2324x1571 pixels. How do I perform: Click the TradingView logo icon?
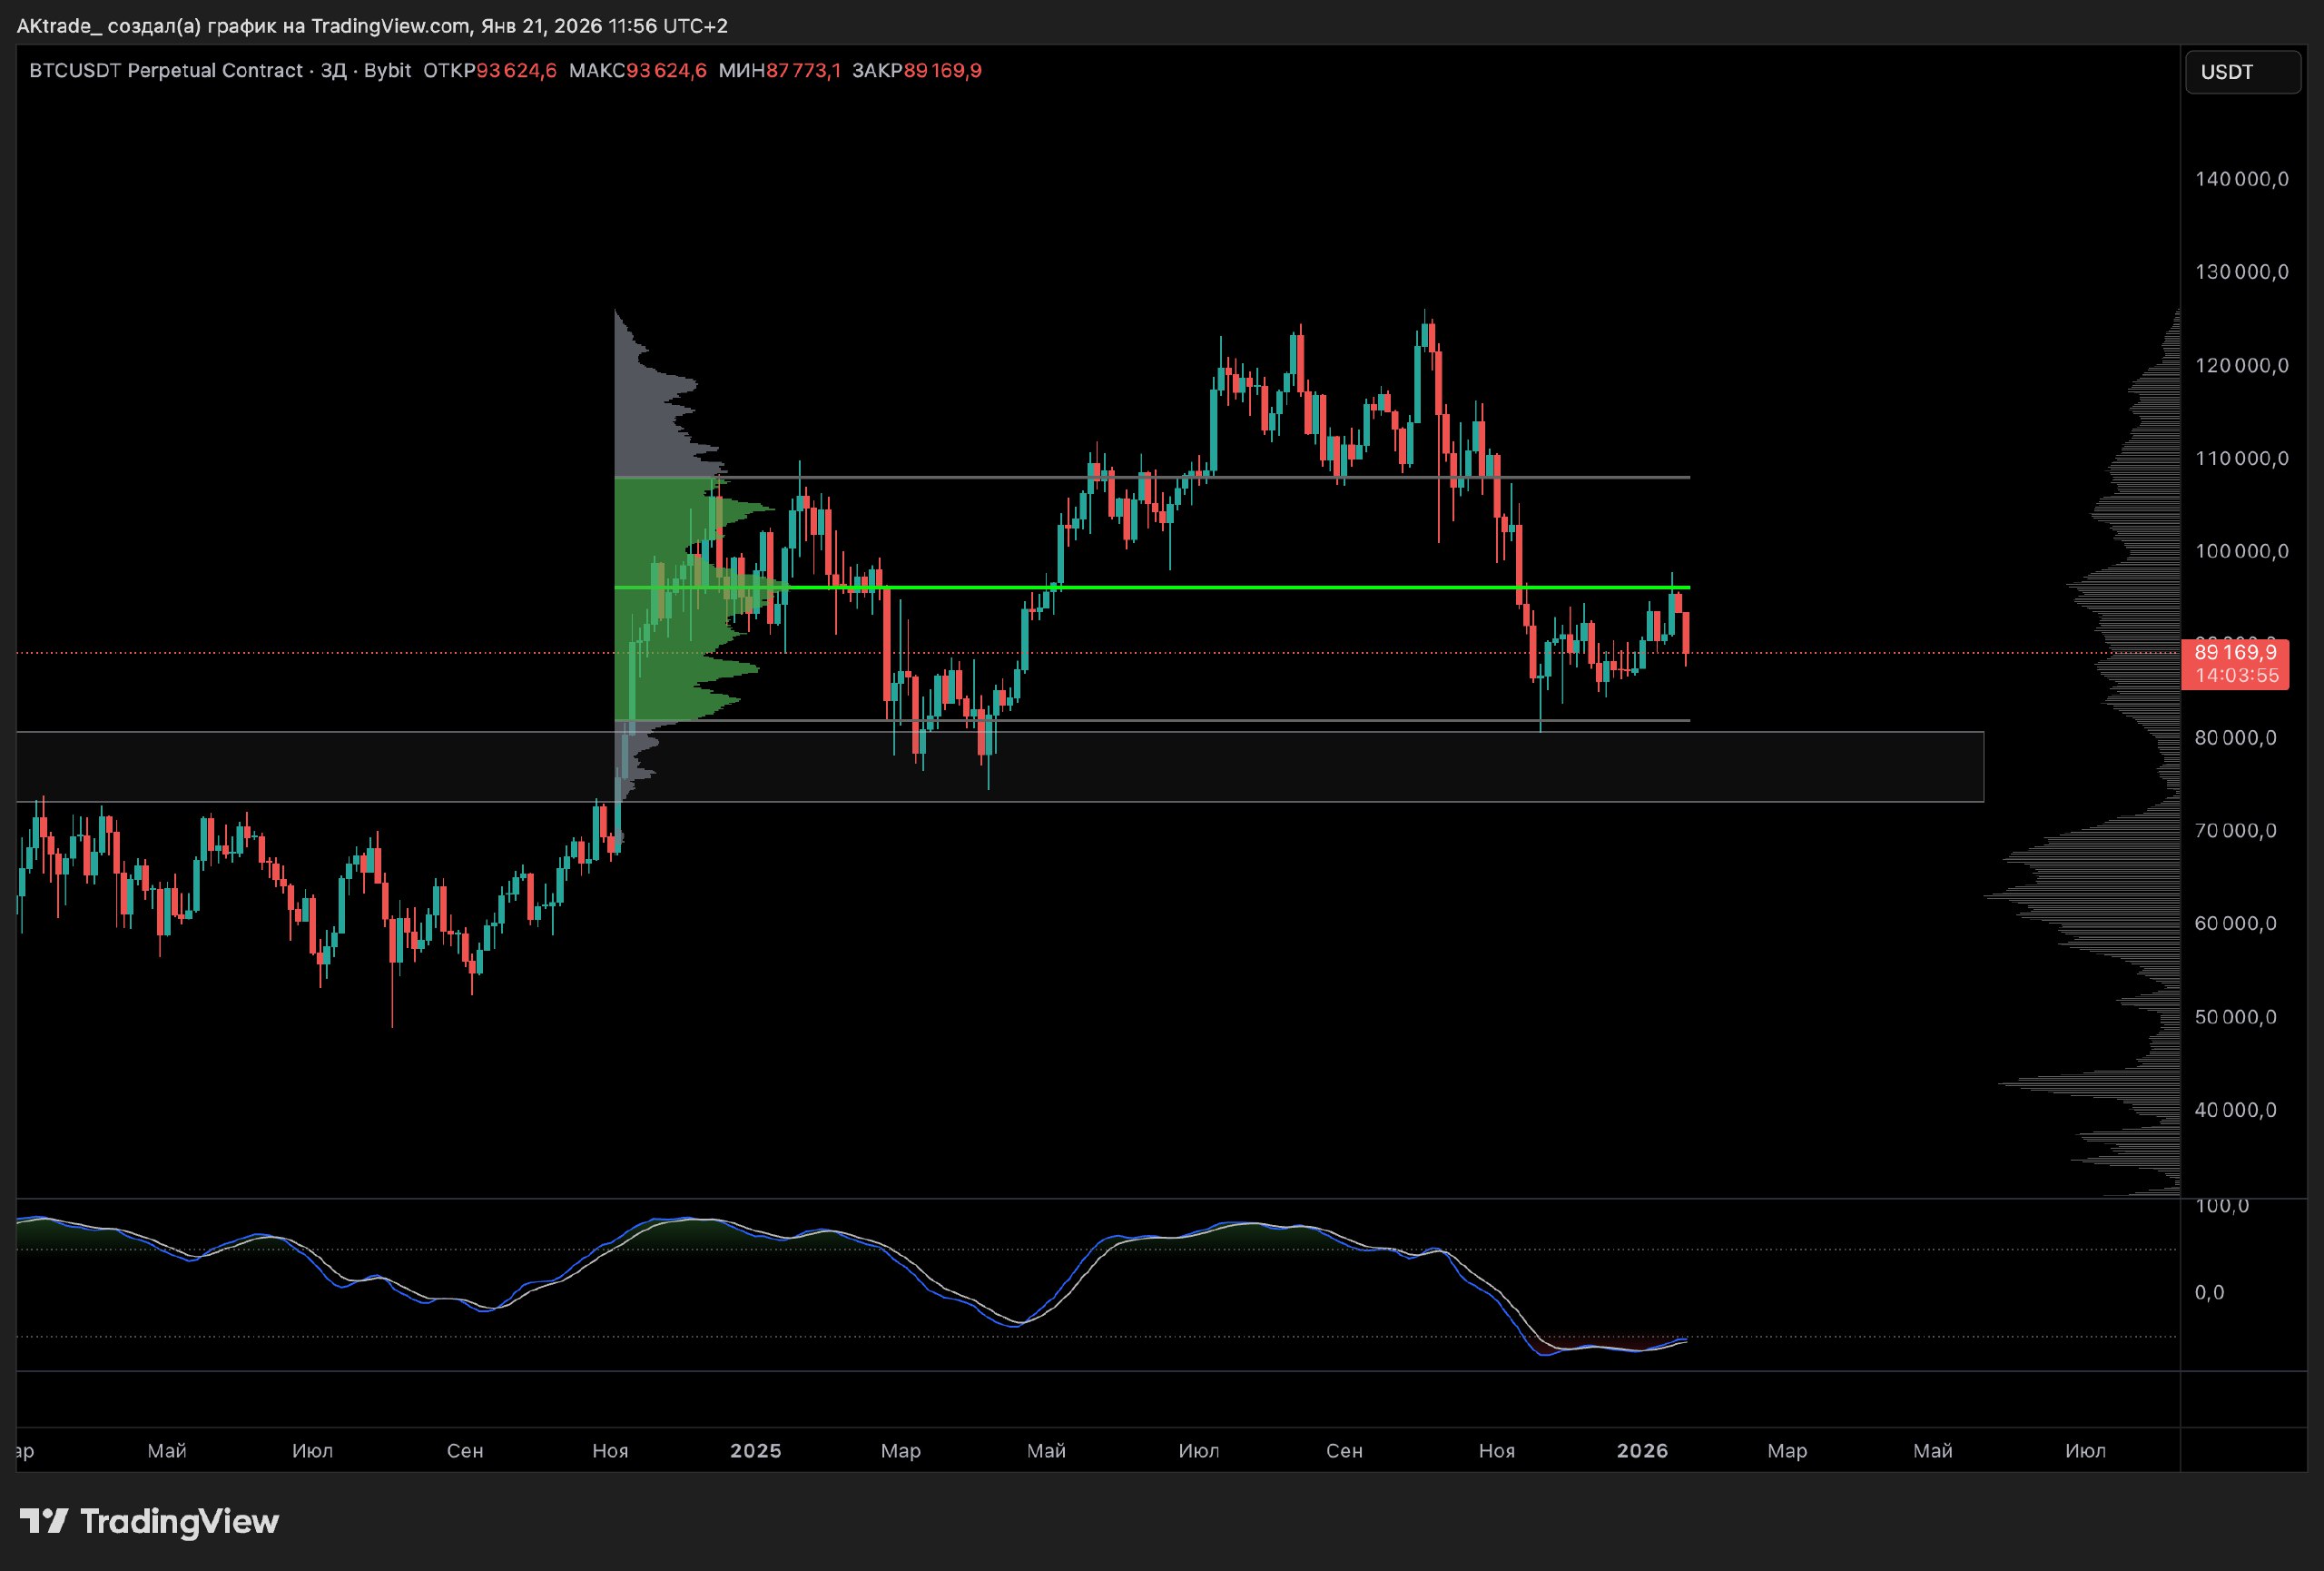44,1521
